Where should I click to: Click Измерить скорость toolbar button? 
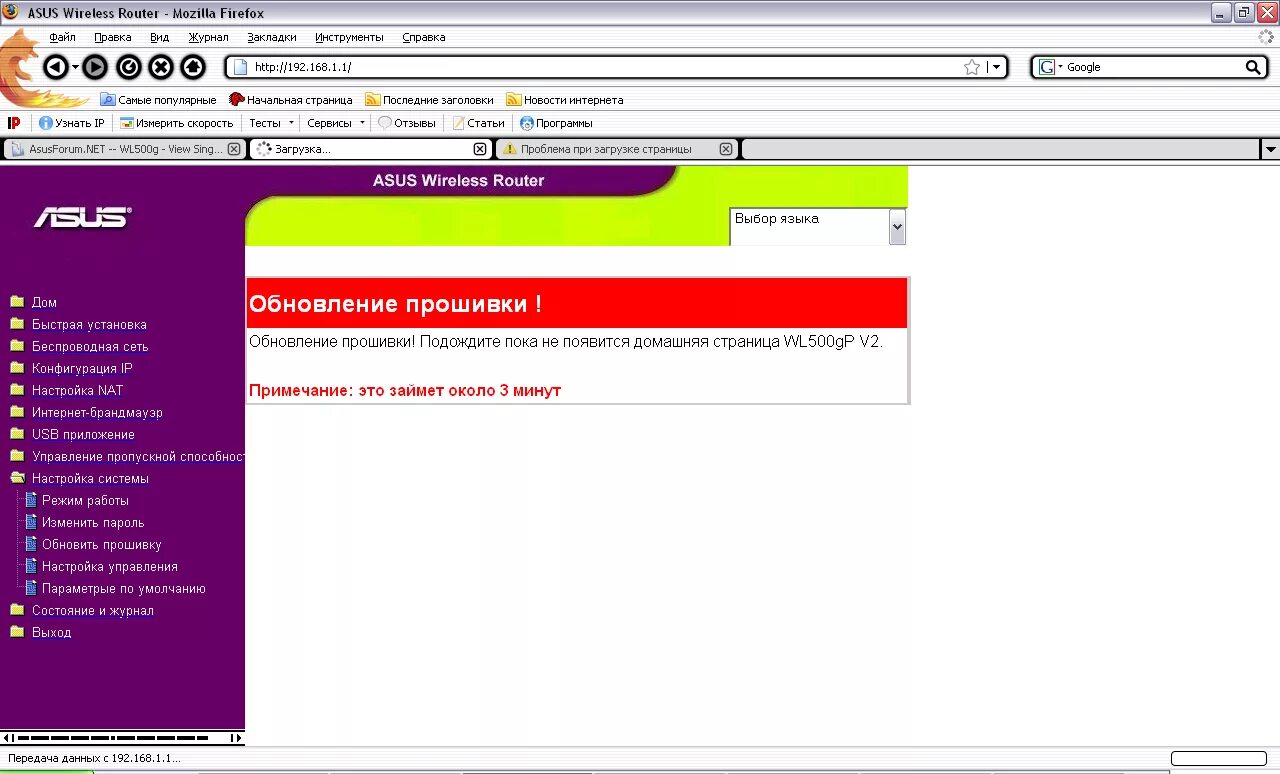(176, 123)
